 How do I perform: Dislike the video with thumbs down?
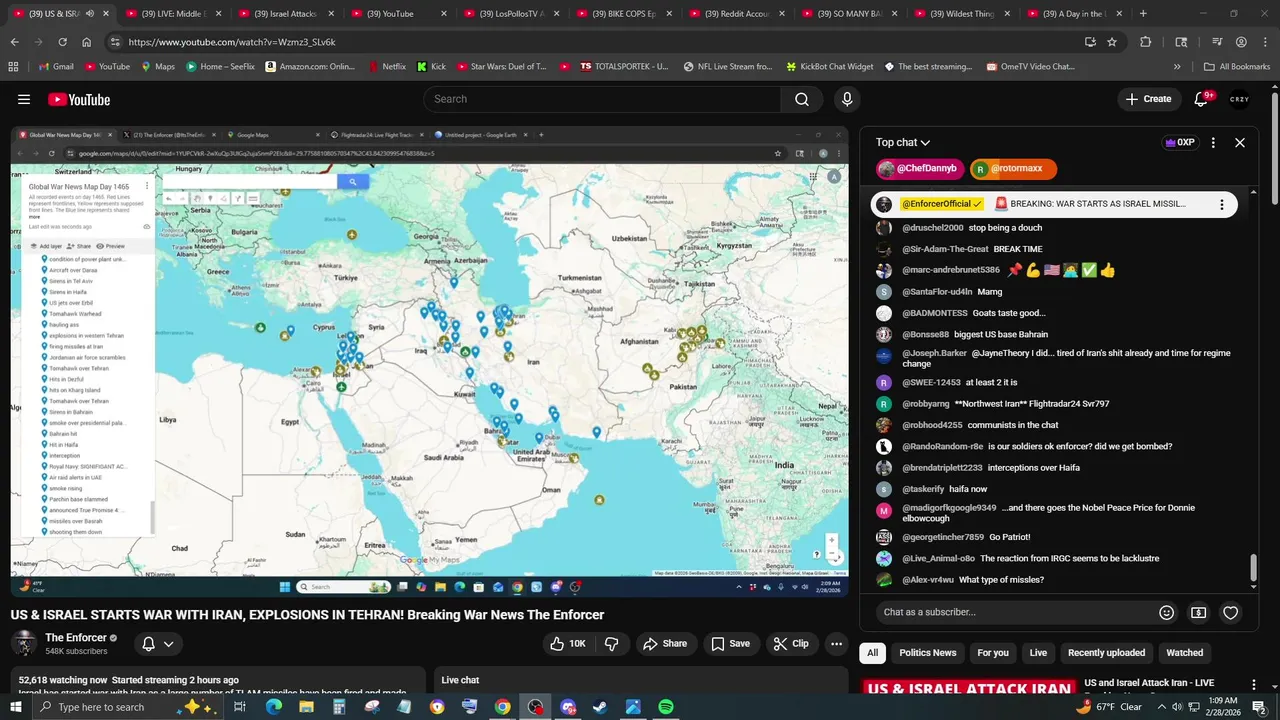pos(611,644)
